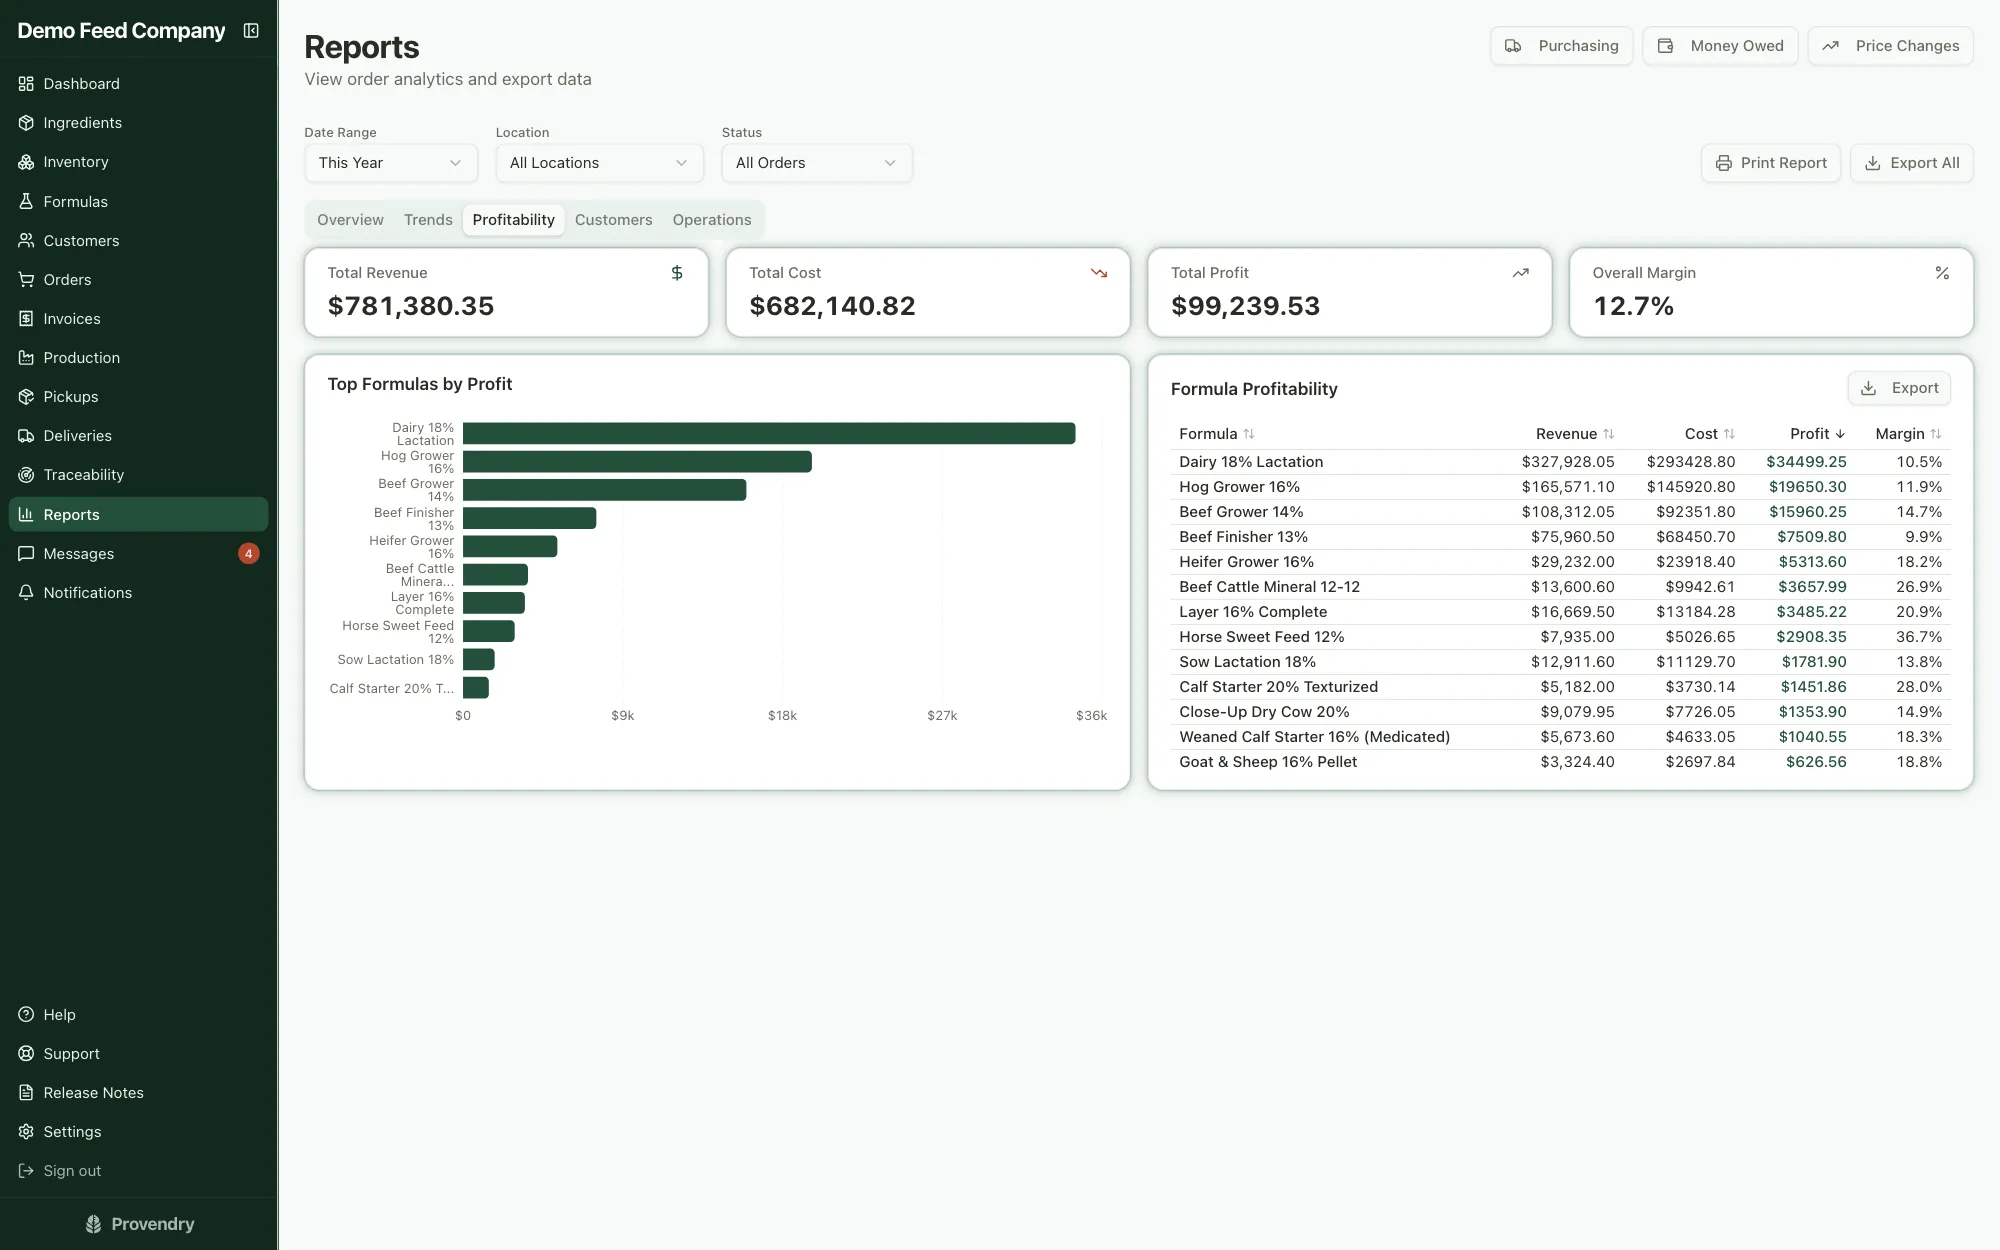Click the Heifer Grower 16% chart bar

point(510,546)
